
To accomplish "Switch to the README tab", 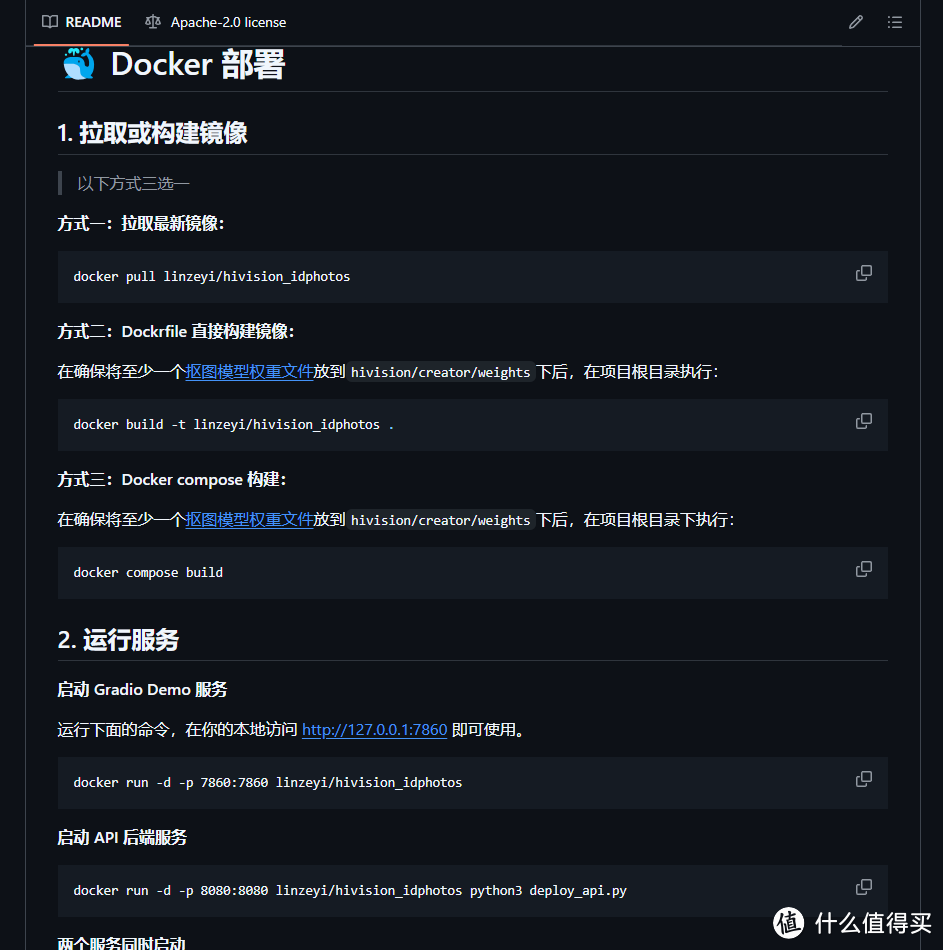I will (x=92, y=21).
